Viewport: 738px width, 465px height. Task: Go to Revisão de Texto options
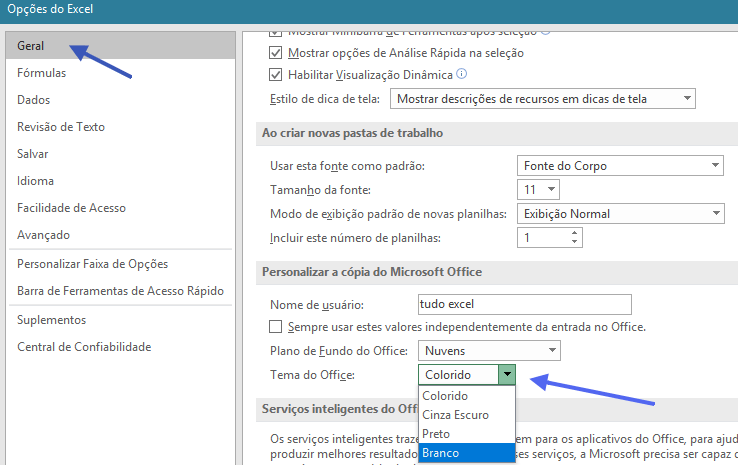click(x=120, y=127)
